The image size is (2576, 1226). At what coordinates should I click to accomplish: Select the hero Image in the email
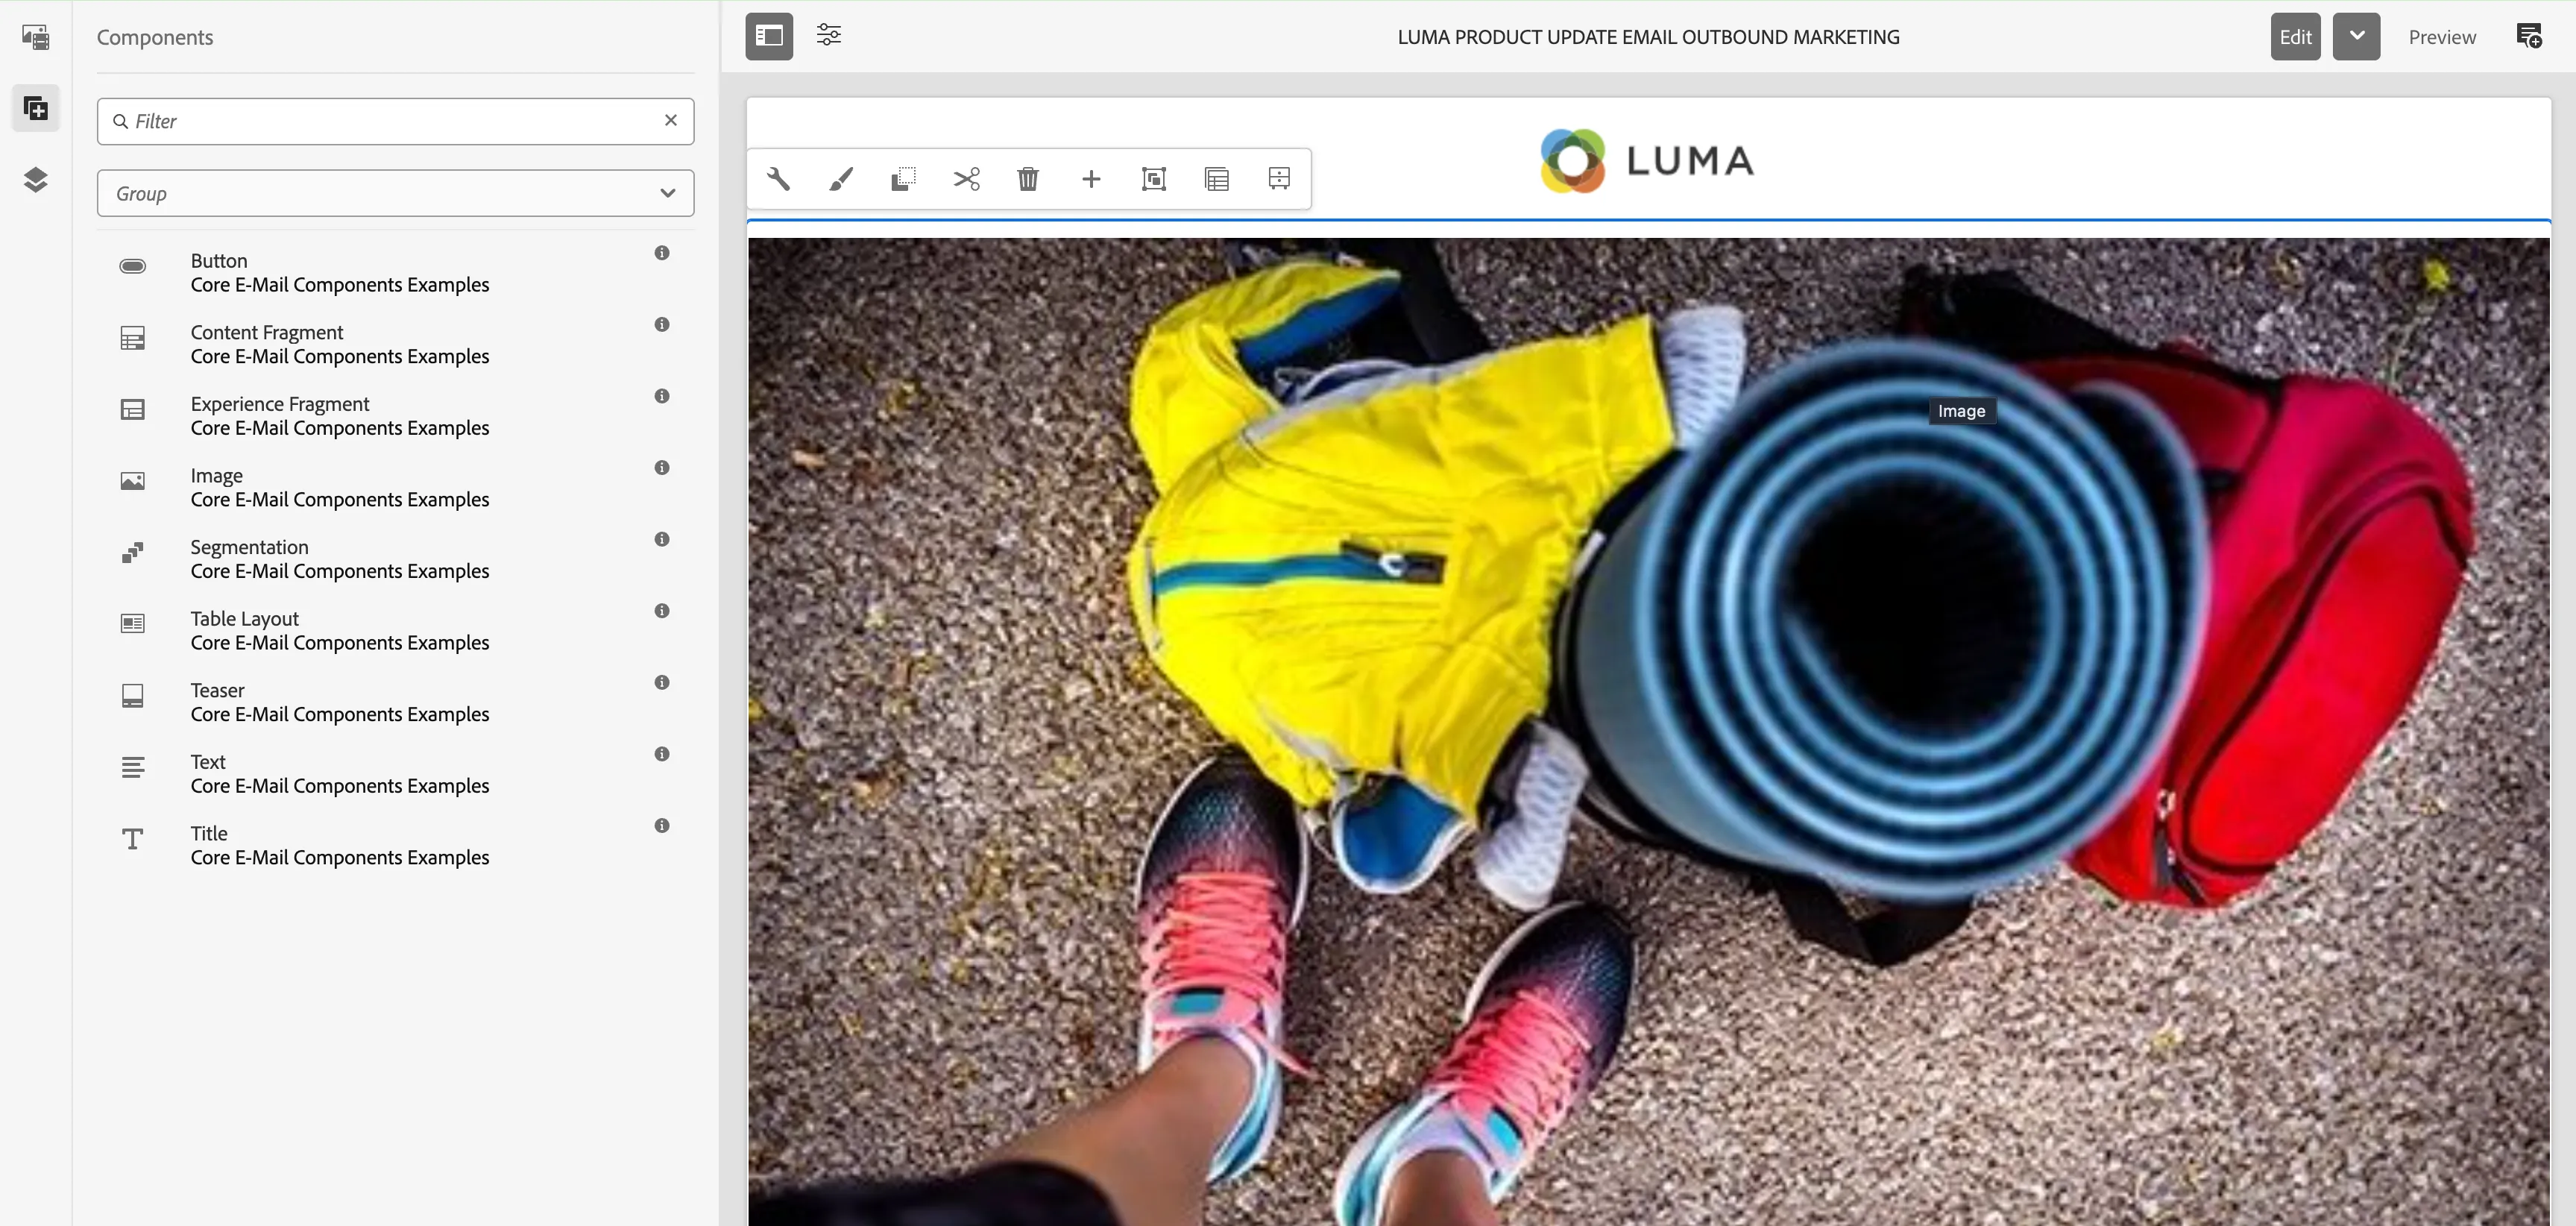pos(1649,731)
